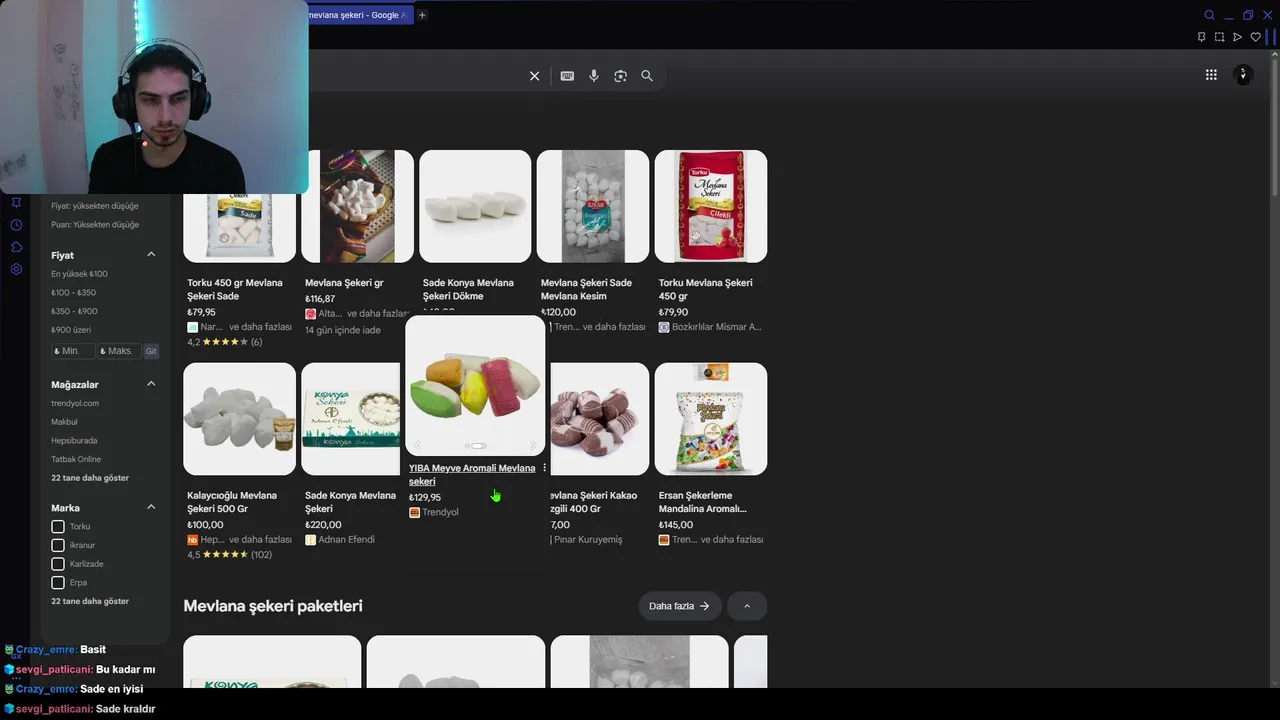Show 22 more brands under Marka
Viewport: 1280px width, 720px height.
(90, 601)
